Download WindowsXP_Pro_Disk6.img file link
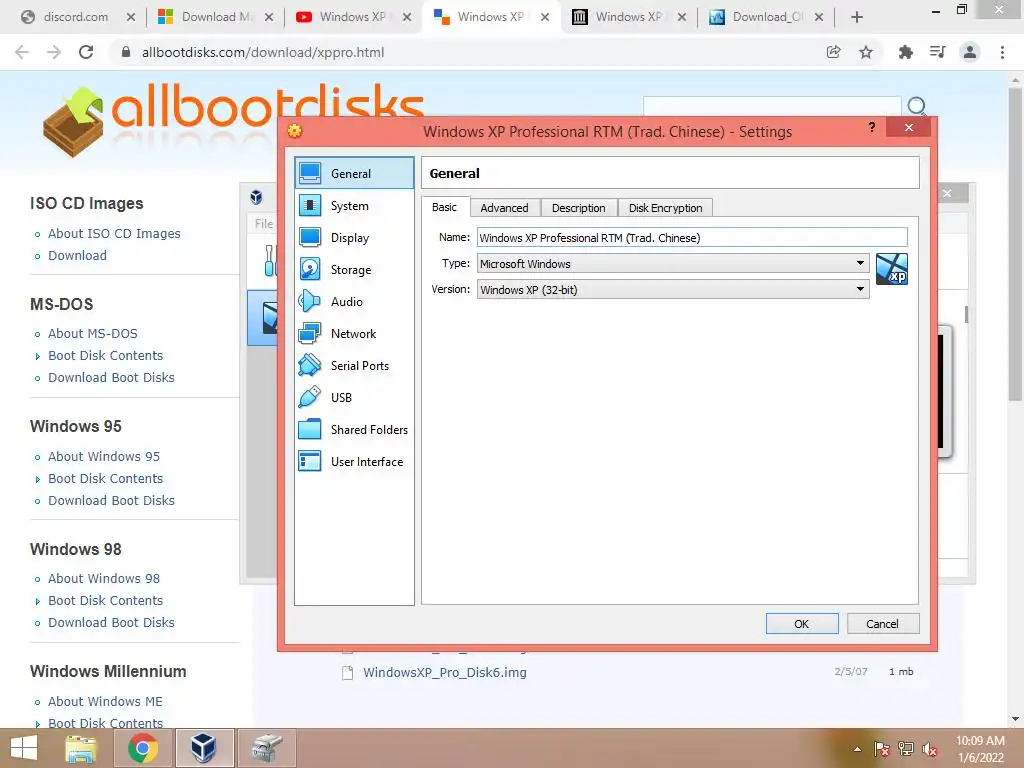1024x768 pixels. pyautogui.click(x=445, y=672)
